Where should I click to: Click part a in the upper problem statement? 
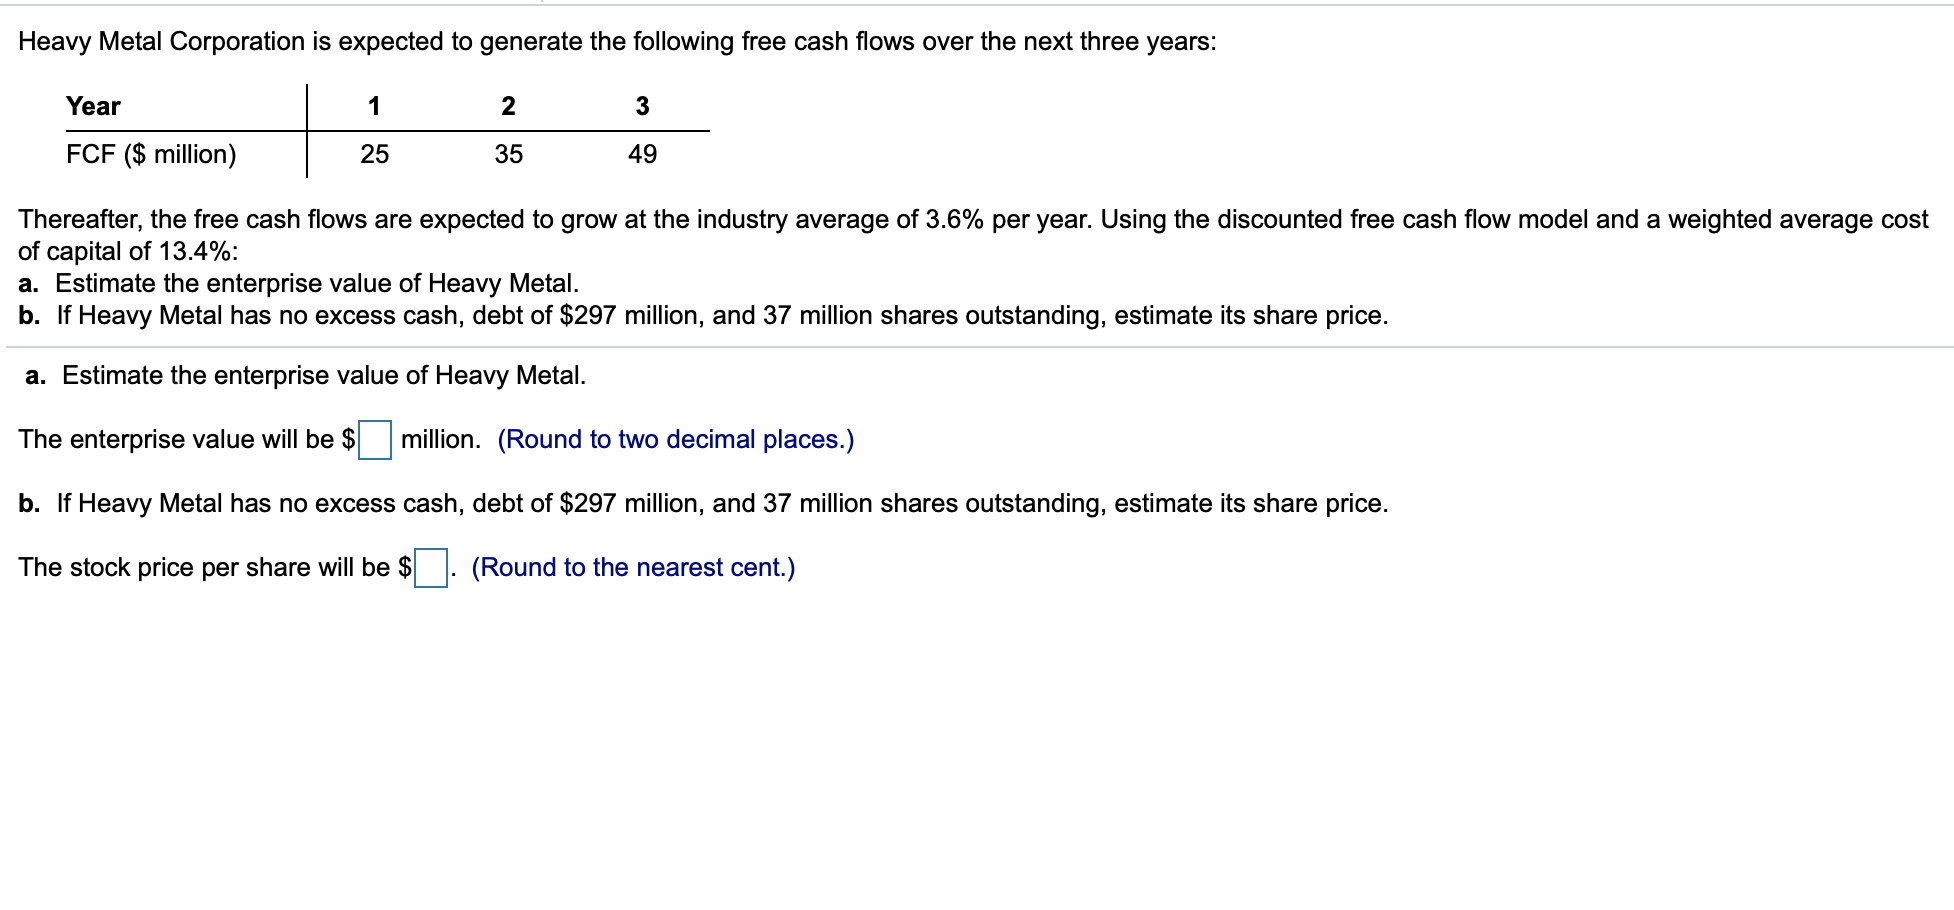coord(298,284)
